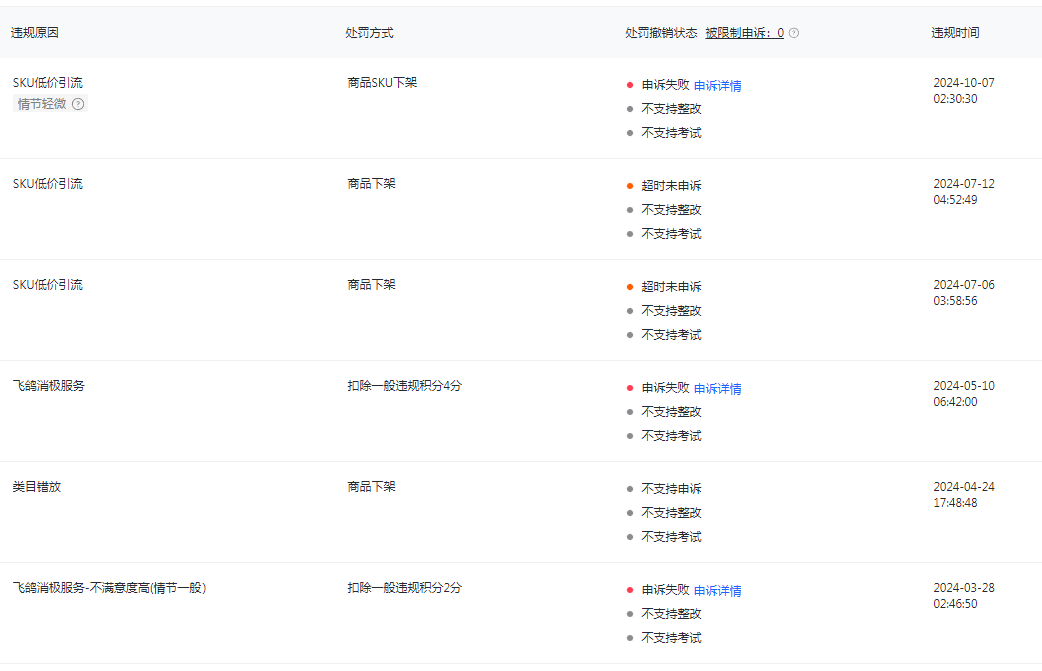The image size is (1042, 671).
Task: View 申诉详情 for the 2024-03-28 violation
Action: 717,591
